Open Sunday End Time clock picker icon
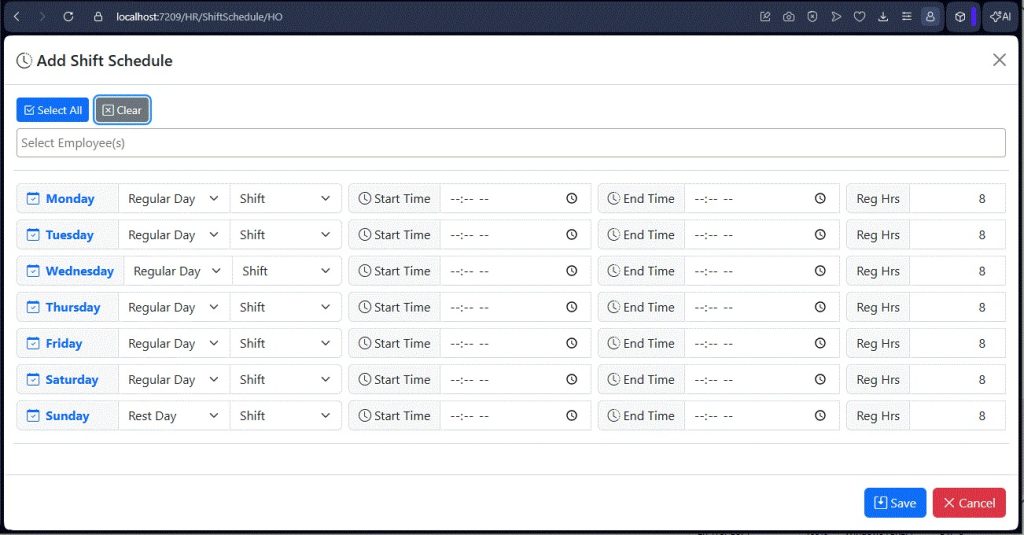 click(x=820, y=415)
